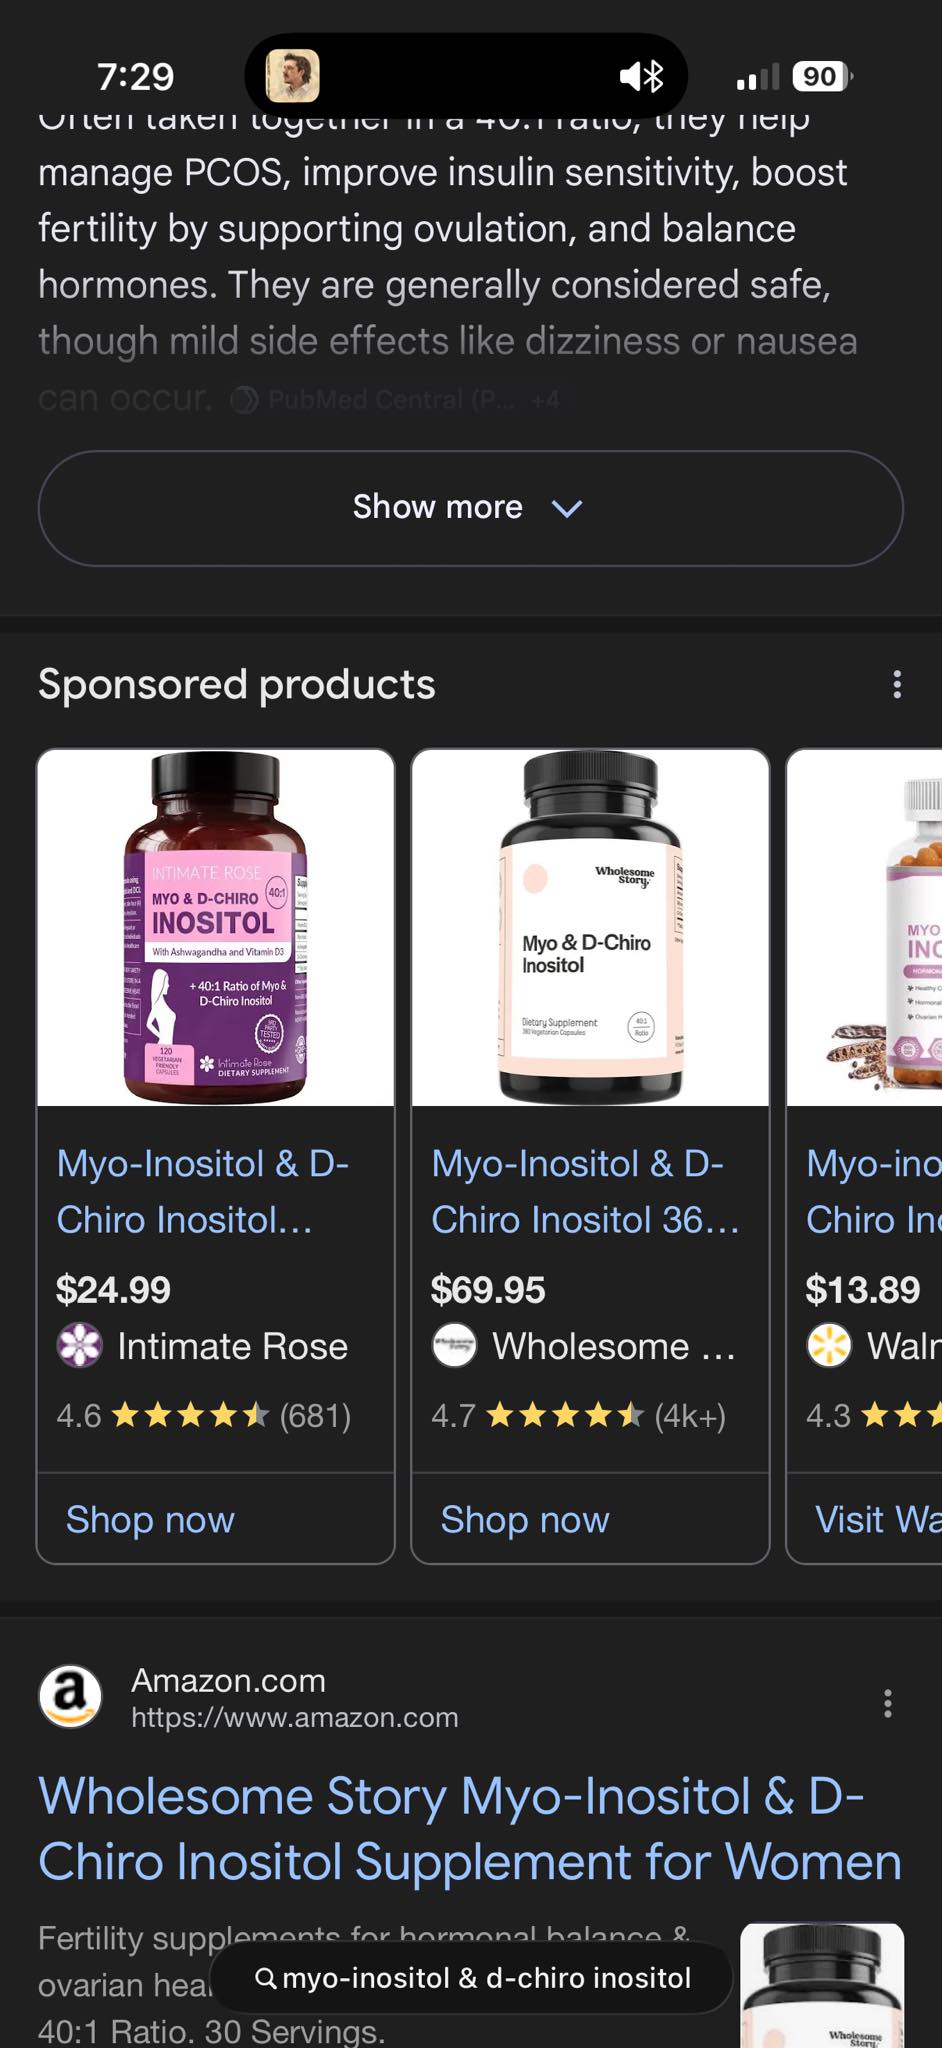Open the Amazon result product thumbnail
The height and width of the screenshot is (2048, 942).
pyautogui.click(x=822, y=1985)
